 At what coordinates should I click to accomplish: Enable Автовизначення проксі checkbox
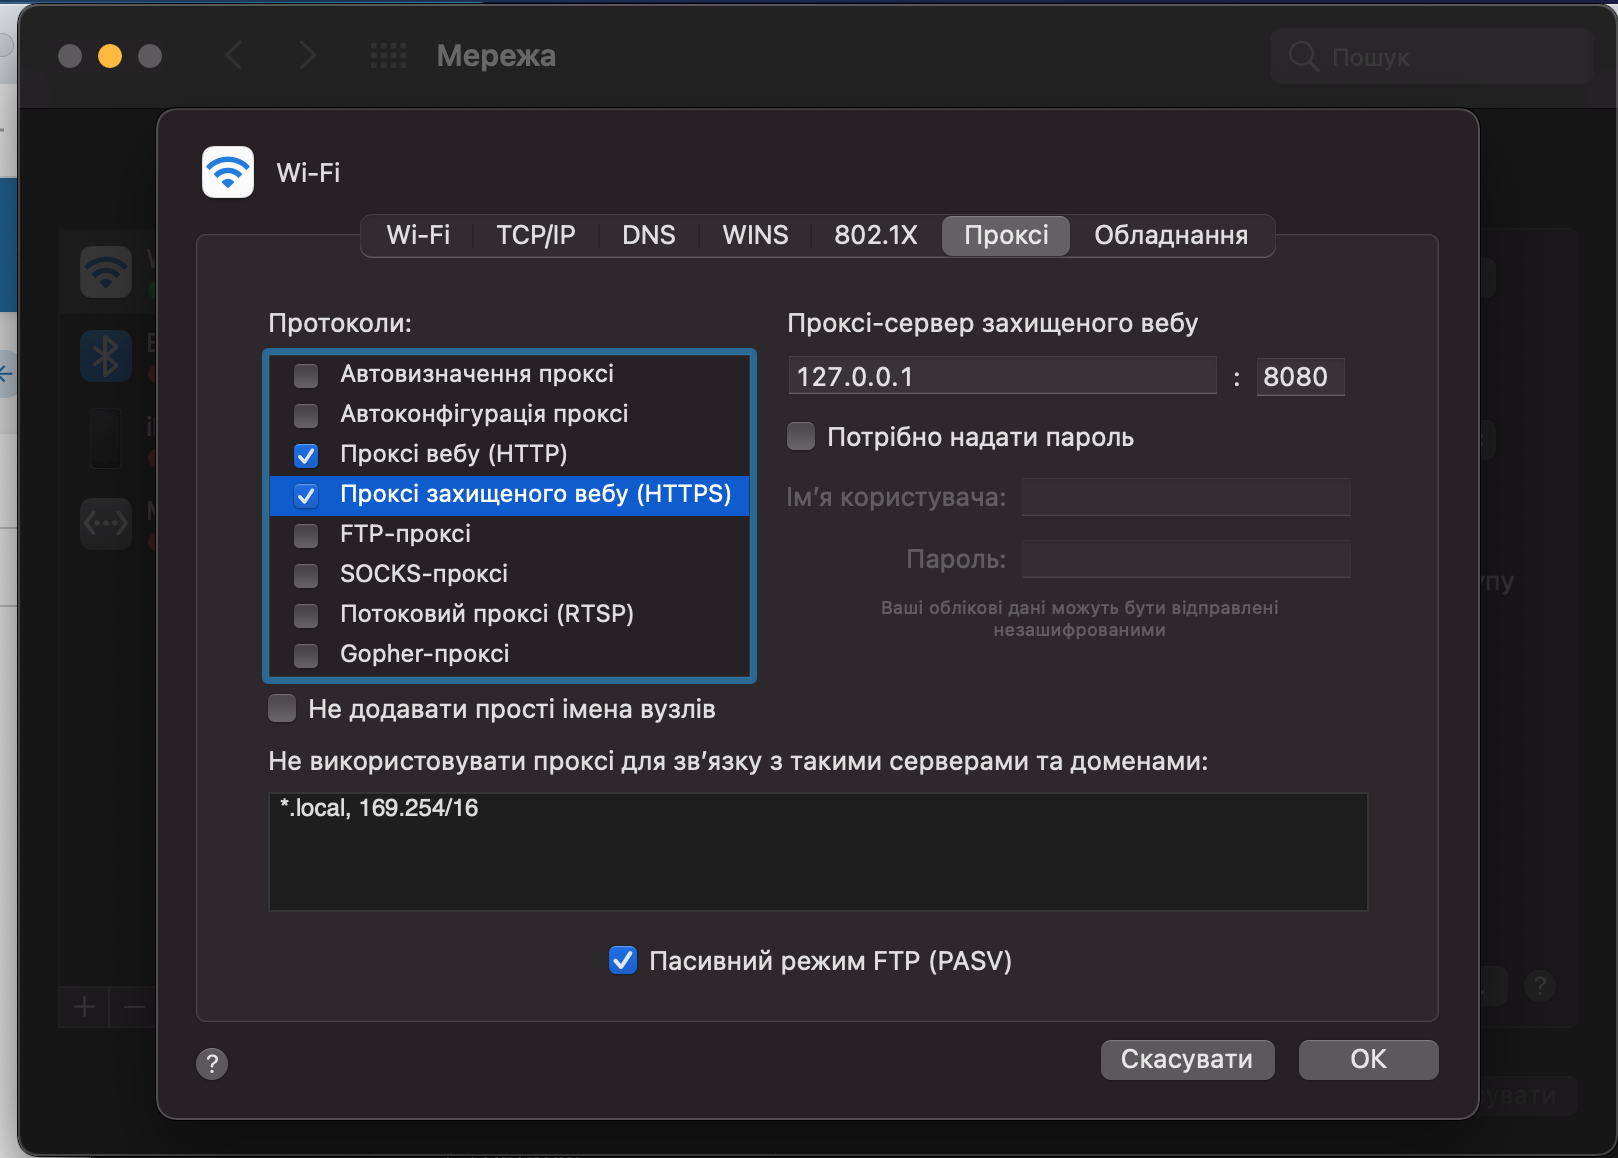pos(306,375)
